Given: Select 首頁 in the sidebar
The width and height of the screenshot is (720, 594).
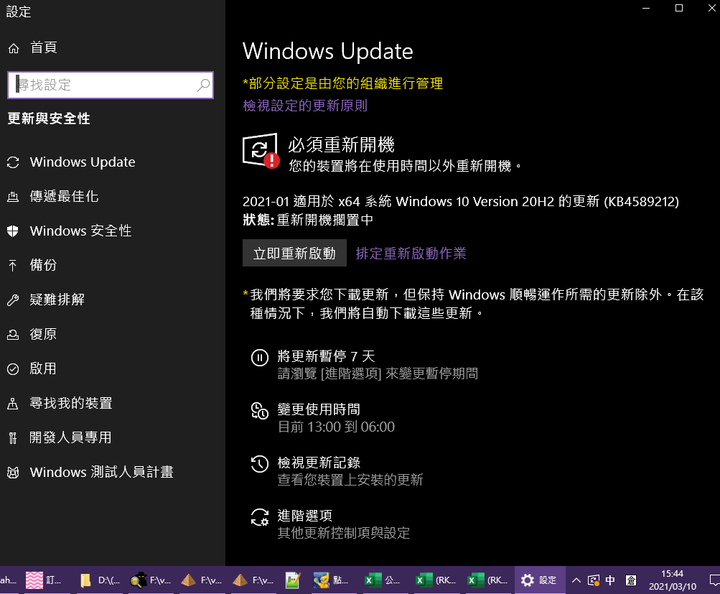Looking at the screenshot, I should pos(43,48).
